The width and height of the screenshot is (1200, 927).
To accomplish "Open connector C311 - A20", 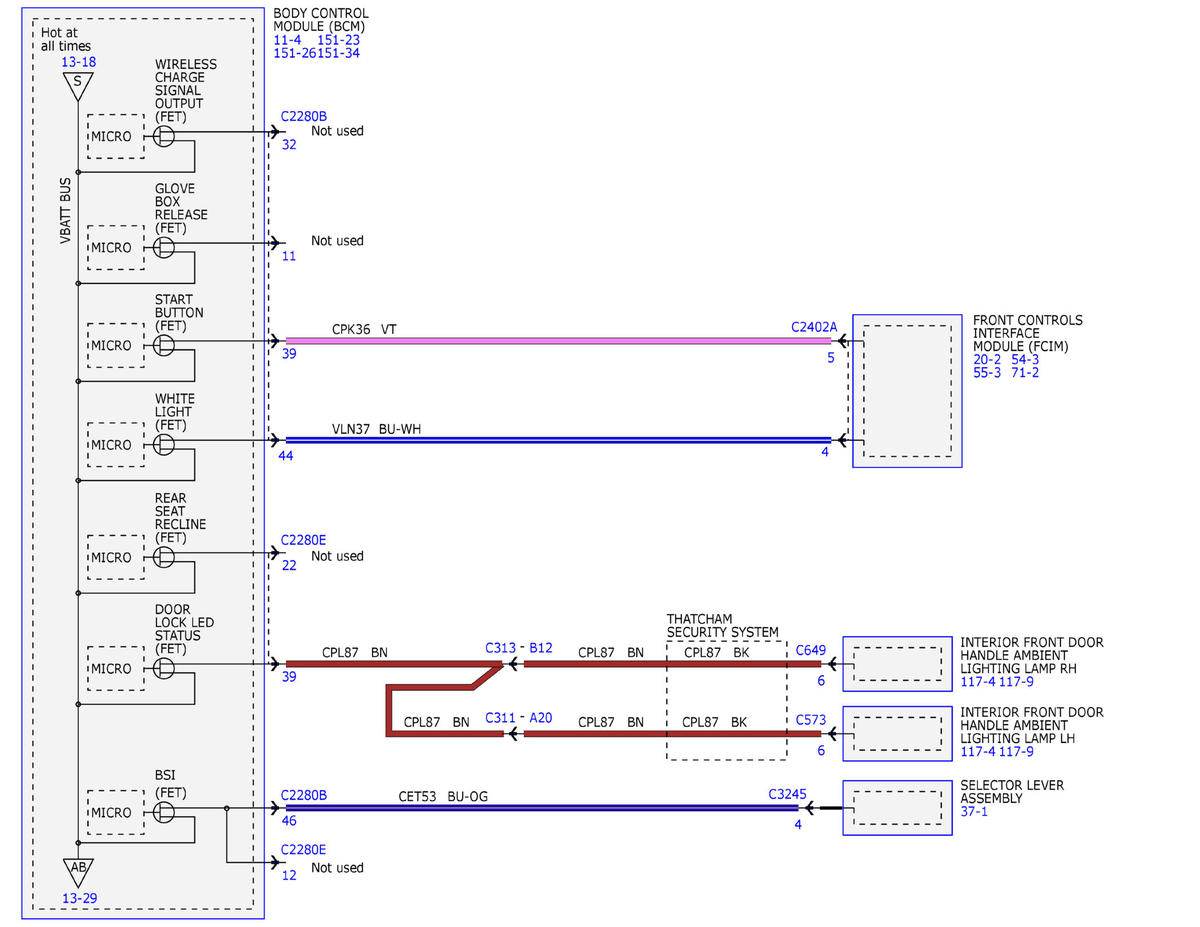I will (519, 718).
